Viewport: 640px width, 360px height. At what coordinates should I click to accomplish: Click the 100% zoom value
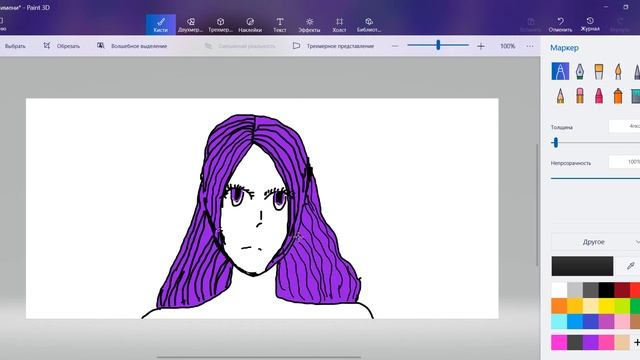[x=508, y=46]
